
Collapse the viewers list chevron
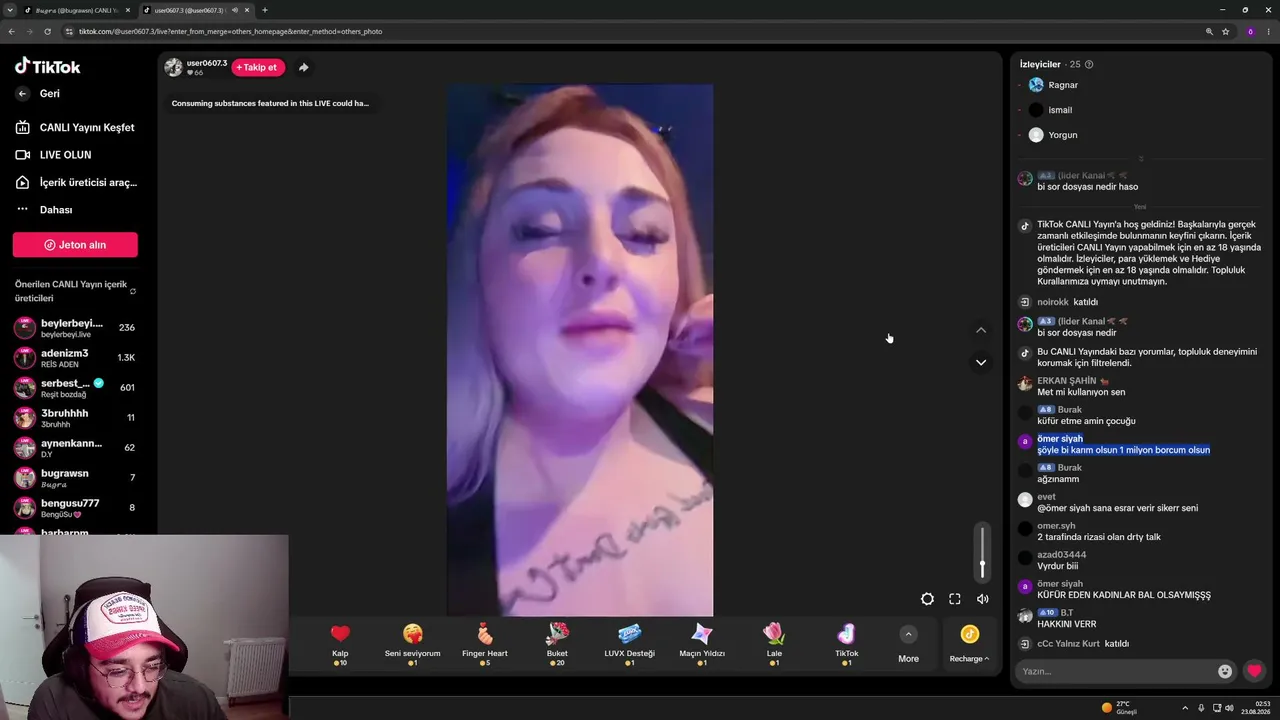1141,159
